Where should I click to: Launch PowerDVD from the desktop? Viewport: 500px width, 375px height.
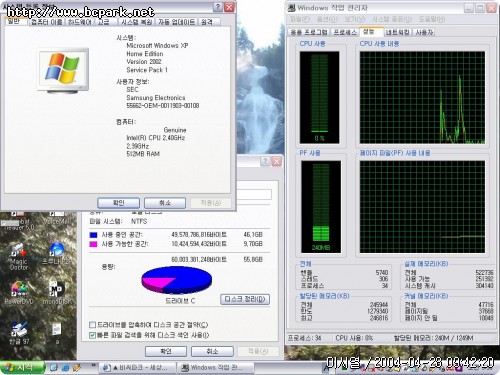point(19,292)
